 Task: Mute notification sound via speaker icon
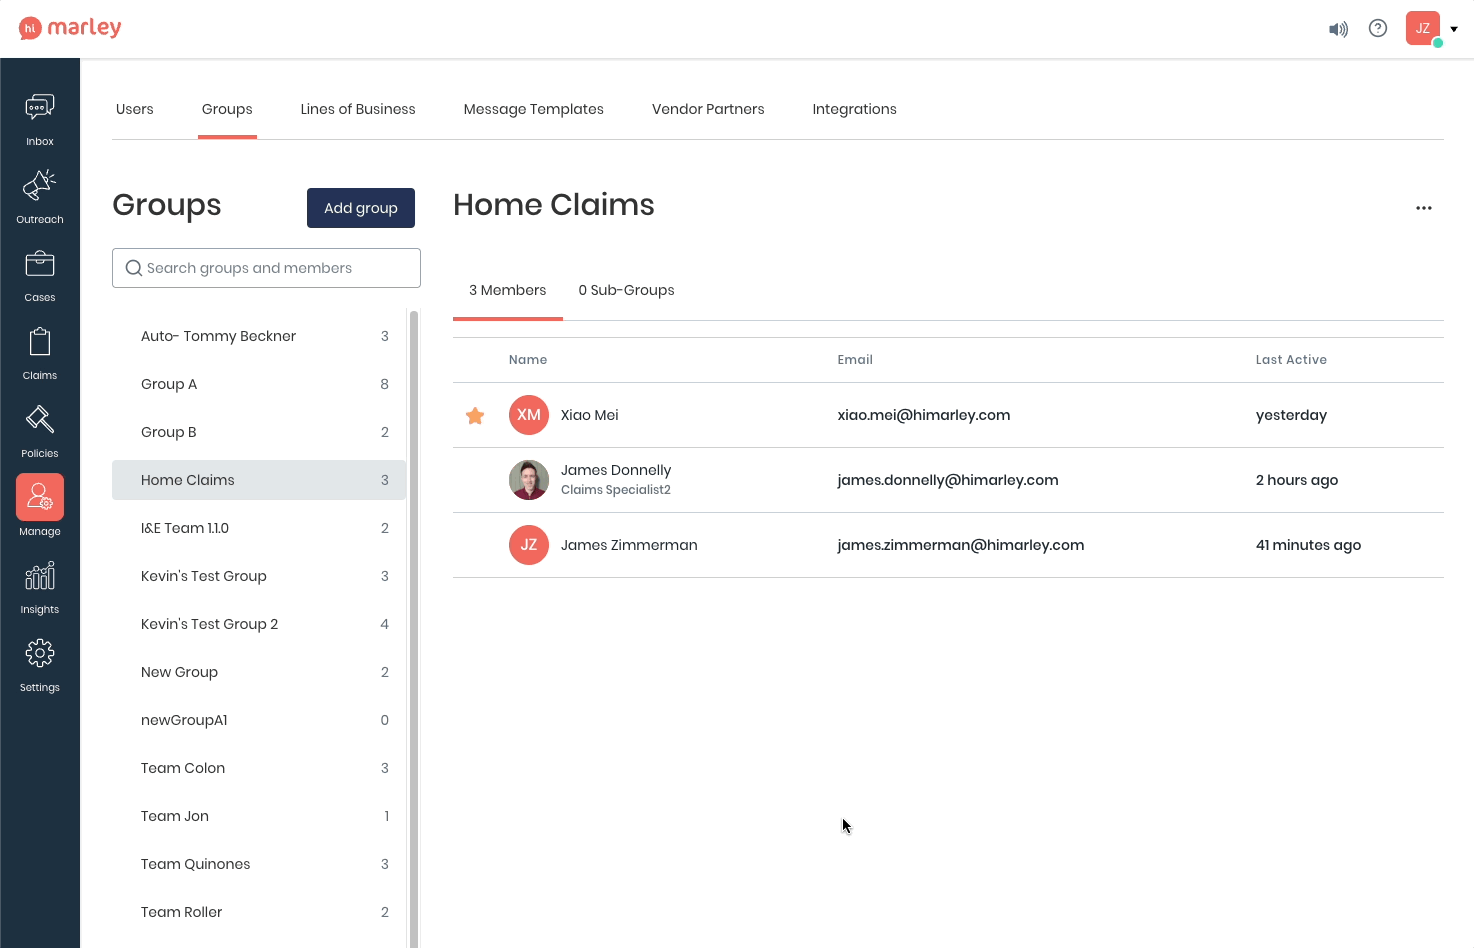pos(1338,29)
